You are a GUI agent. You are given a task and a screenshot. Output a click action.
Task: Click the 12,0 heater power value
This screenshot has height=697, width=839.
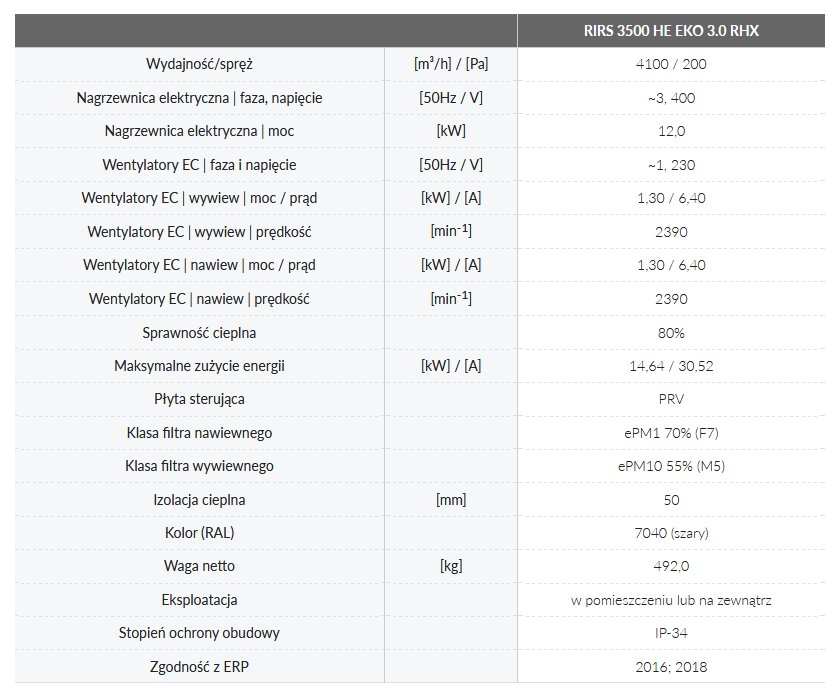tap(671, 131)
